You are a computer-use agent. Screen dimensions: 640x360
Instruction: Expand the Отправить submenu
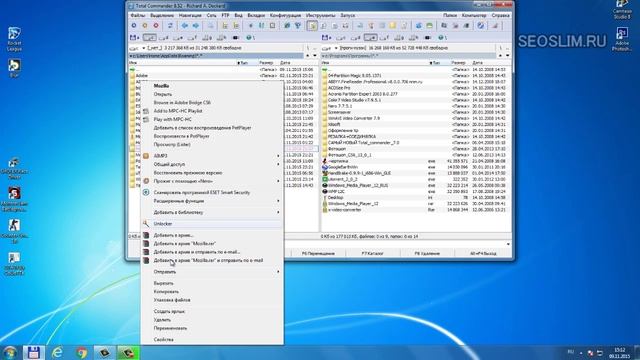pos(211,272)
